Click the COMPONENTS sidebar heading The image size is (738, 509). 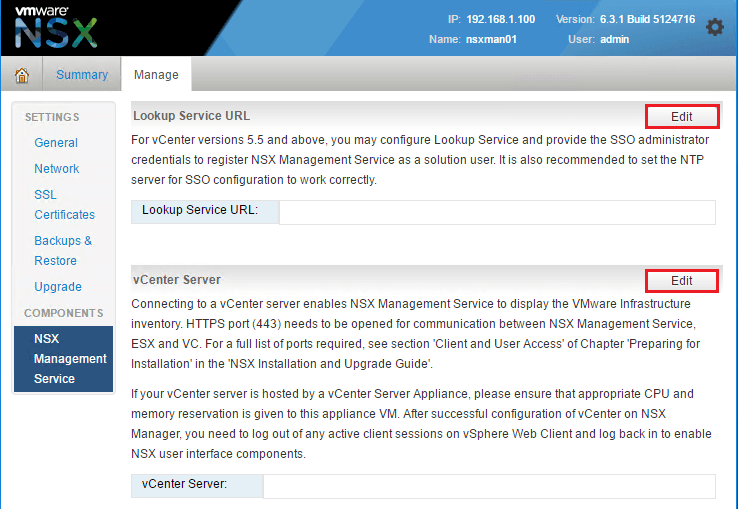coord(64,313)
